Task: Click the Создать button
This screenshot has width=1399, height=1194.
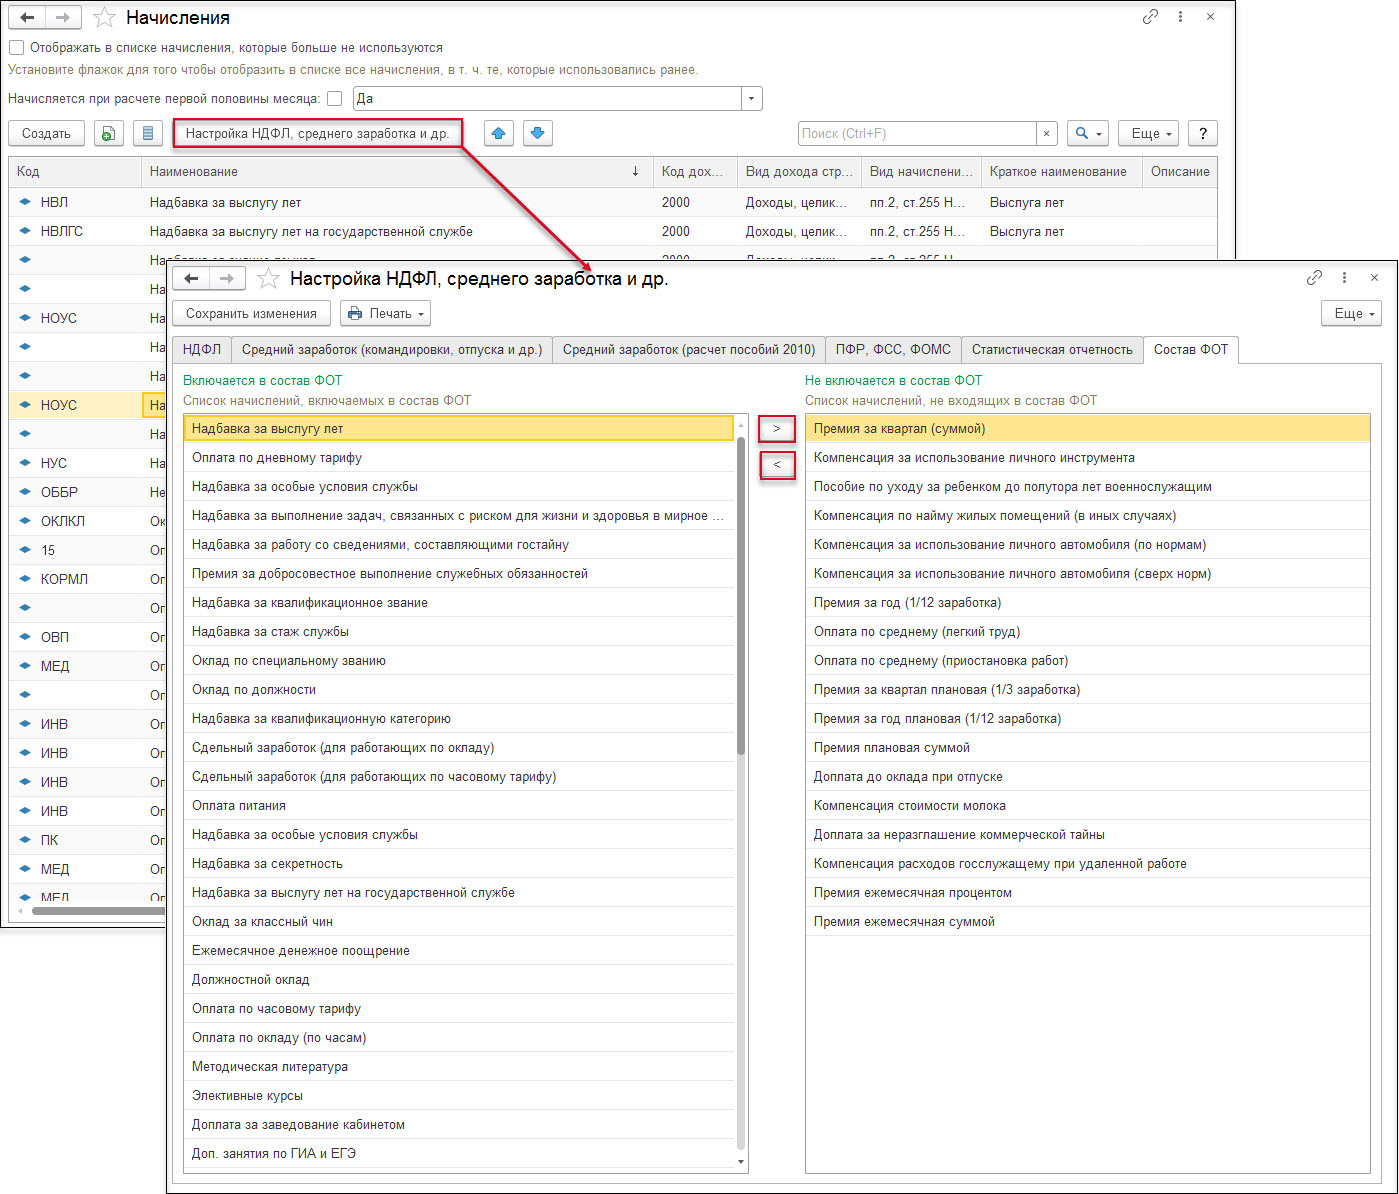Action: tap(46, 133)
